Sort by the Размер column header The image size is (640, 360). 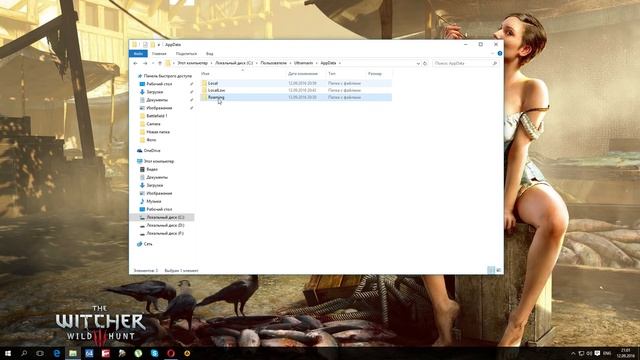[x=375, y=73]
